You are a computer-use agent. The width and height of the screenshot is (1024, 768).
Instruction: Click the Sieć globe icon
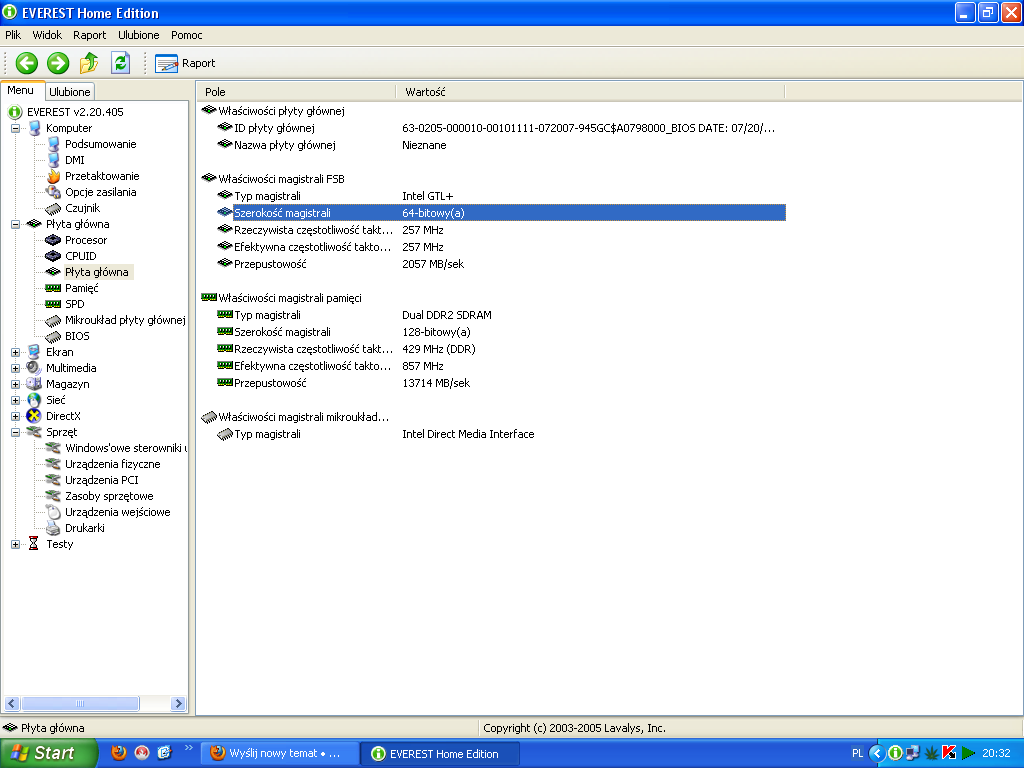tap(34, 400)
